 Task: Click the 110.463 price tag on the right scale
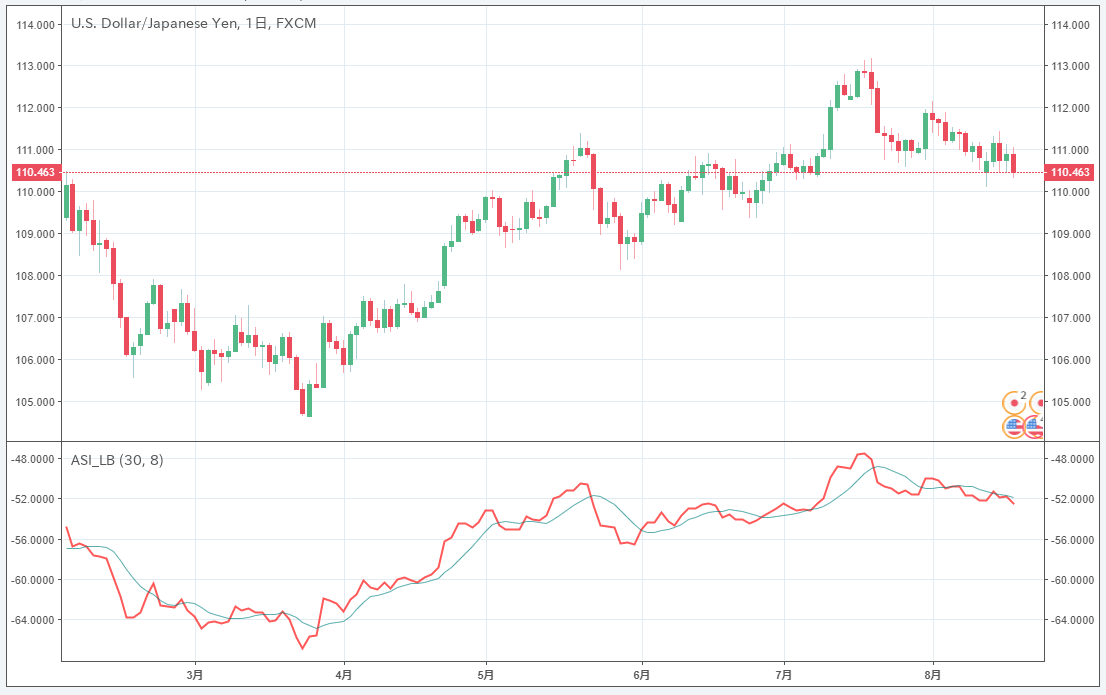click(x=1070, y=172)
